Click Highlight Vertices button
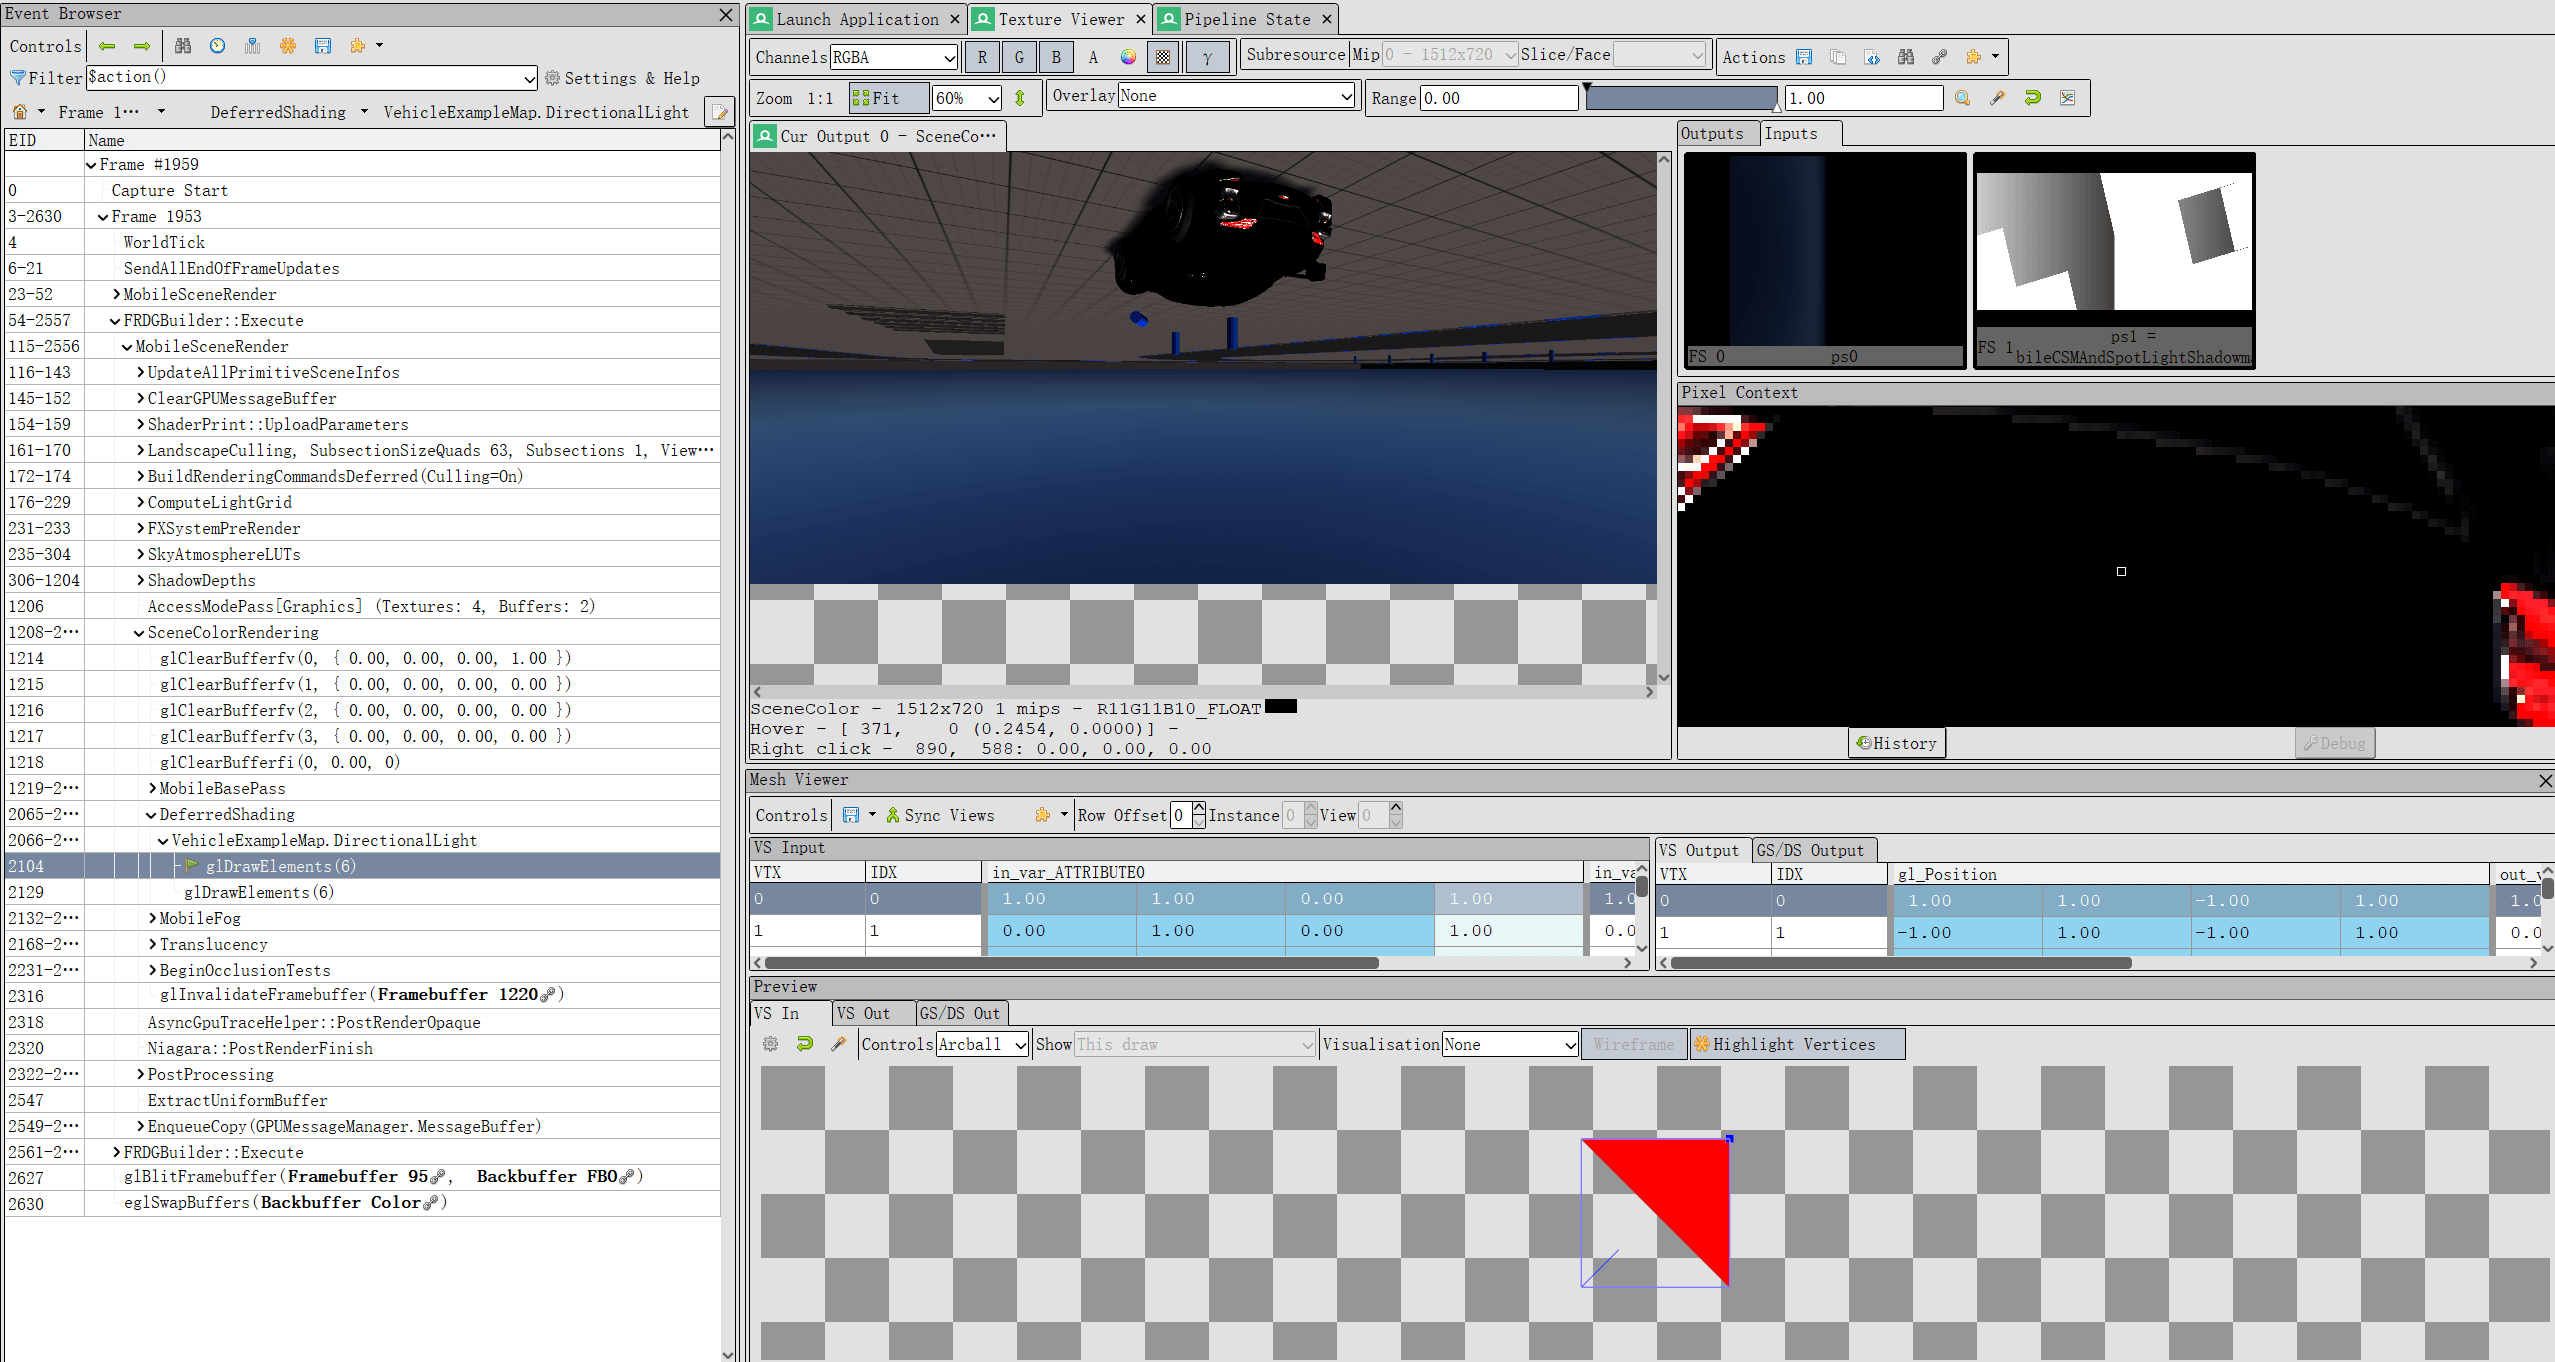Image resolution: width=2555 pixels, height=1362 pixels. click(1796, 1044)
